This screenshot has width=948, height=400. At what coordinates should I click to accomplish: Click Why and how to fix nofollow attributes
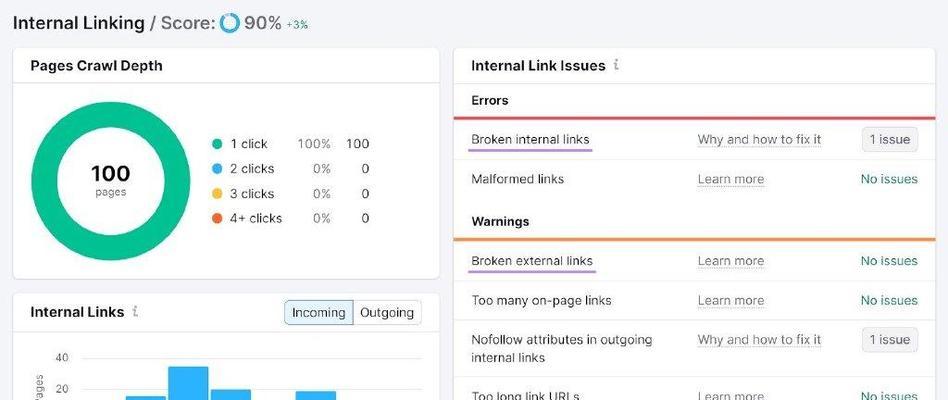[759, 340]
